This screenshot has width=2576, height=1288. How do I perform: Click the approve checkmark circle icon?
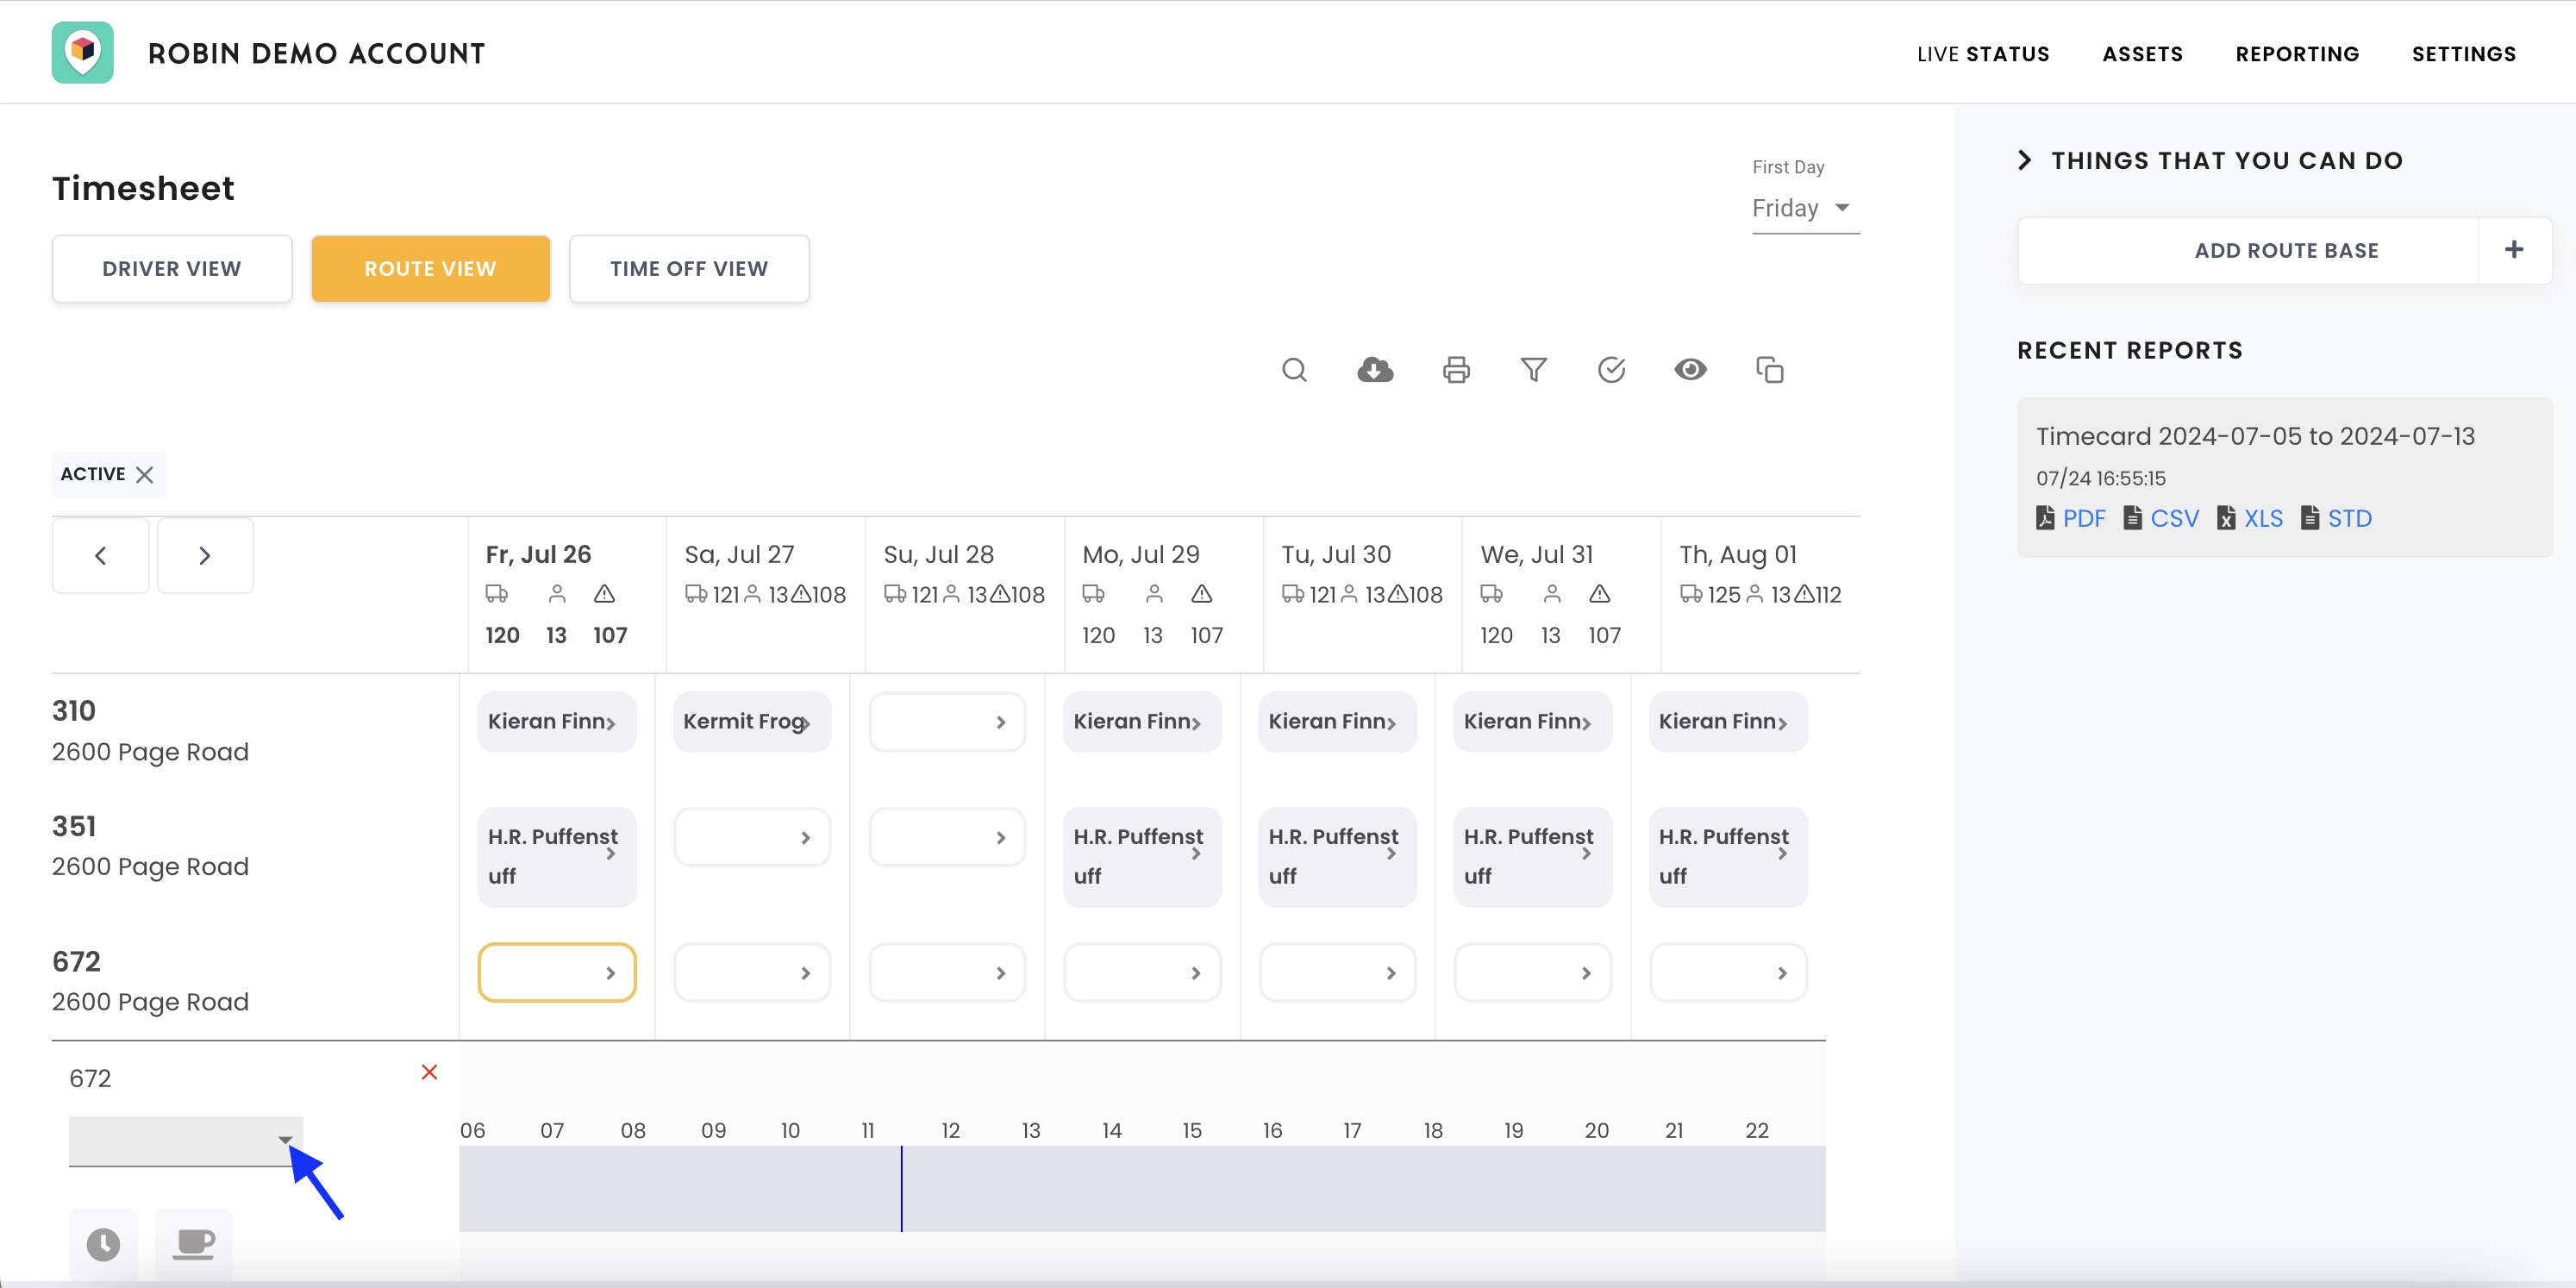1611,370
